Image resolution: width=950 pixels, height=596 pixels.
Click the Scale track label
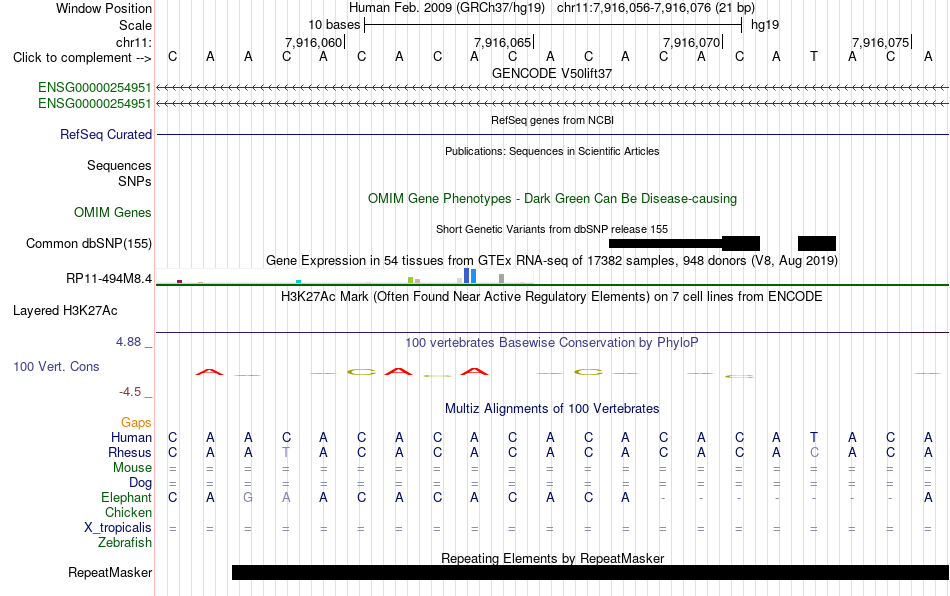pyautogui.click(x=136, y=25)
